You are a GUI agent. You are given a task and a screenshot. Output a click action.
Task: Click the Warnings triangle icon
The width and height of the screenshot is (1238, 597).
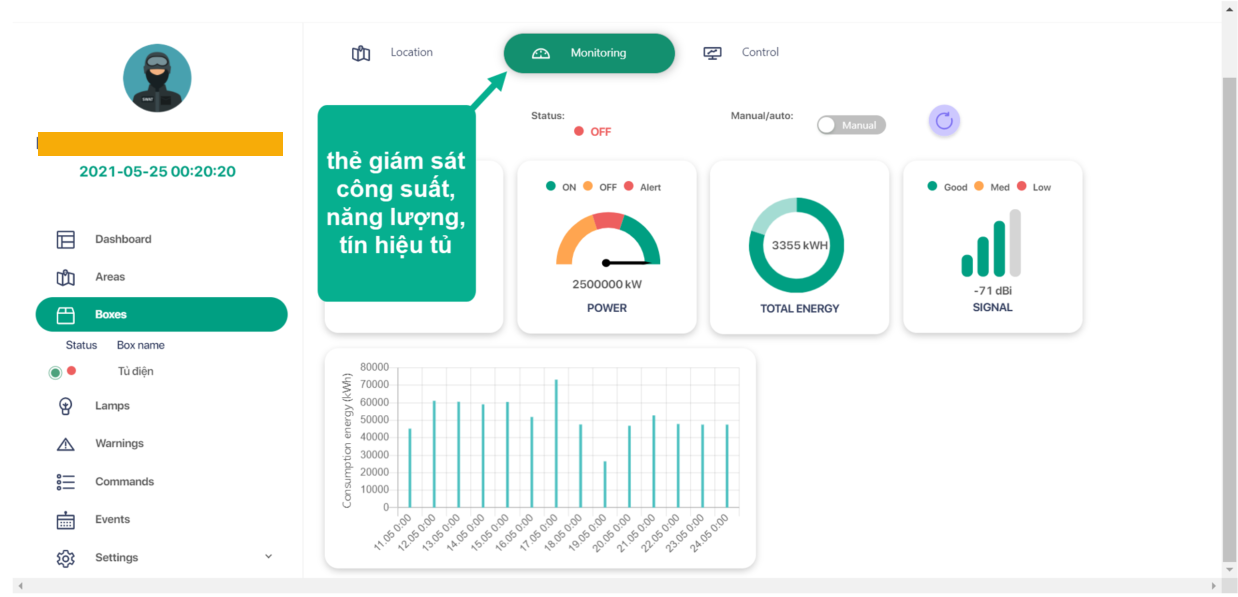pos(66,444)
